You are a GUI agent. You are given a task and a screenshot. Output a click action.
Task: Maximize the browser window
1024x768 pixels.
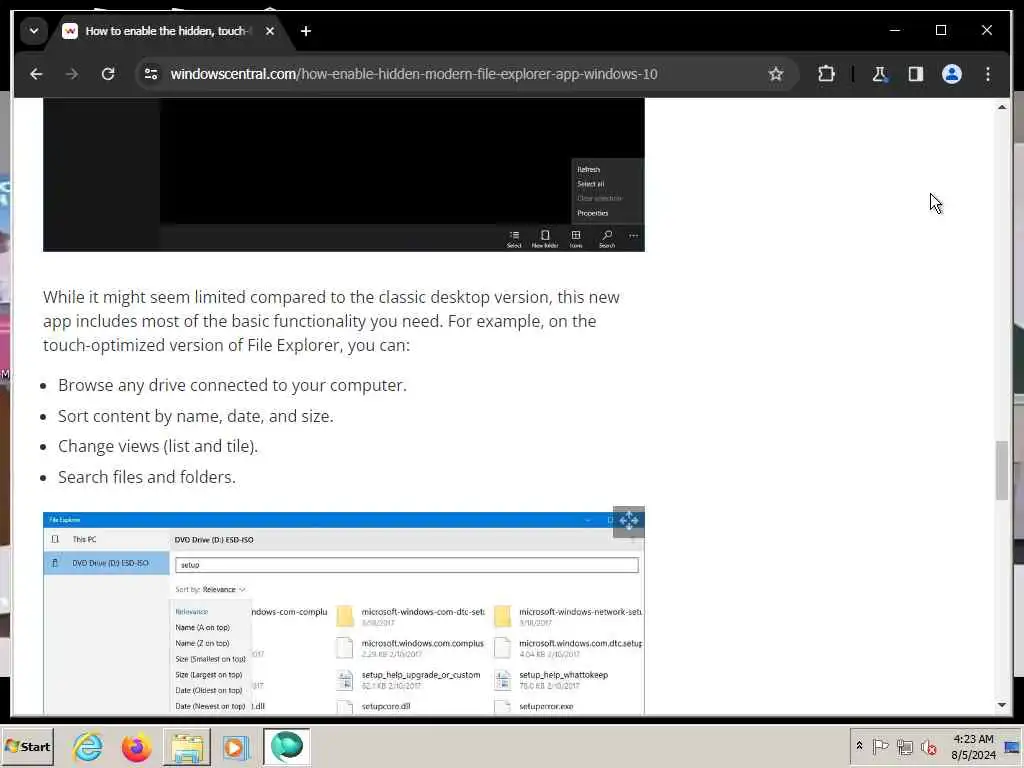[940, 31]
